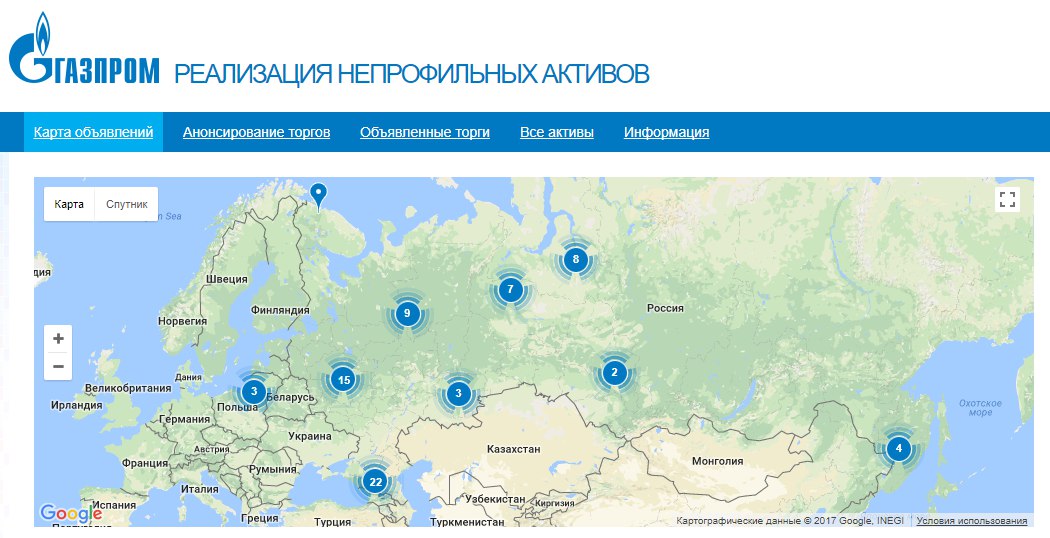Click the Румыния map label
This screenshot has width=1050, height=538.
273,470
